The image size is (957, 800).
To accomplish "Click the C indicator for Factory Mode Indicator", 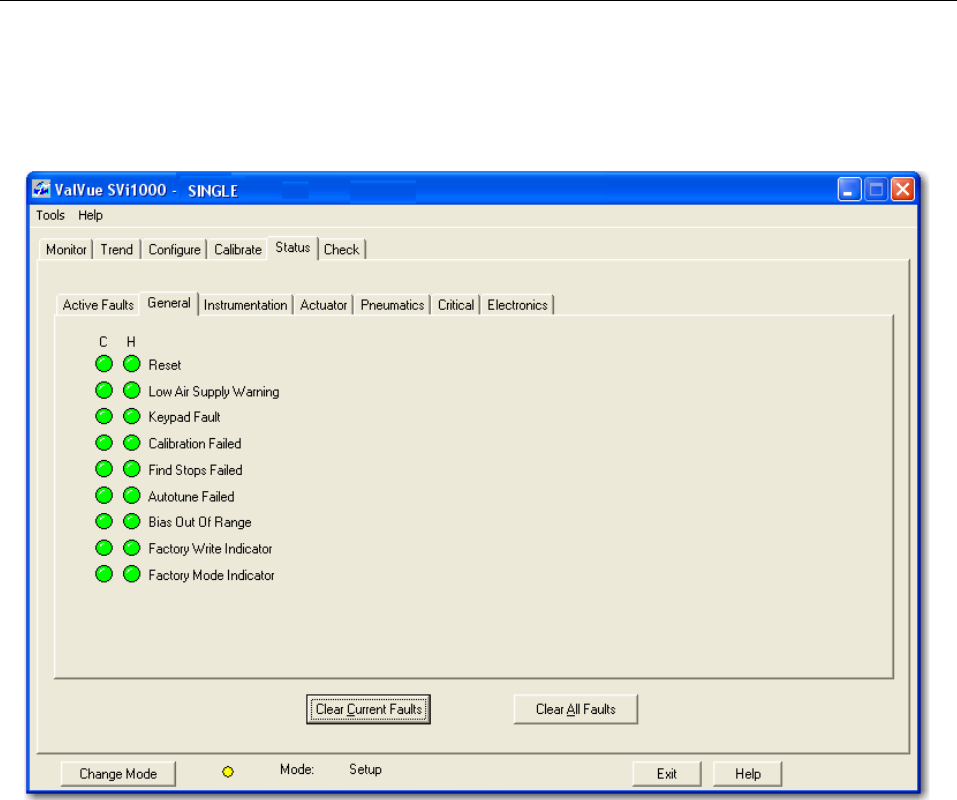I will point(104,574).
